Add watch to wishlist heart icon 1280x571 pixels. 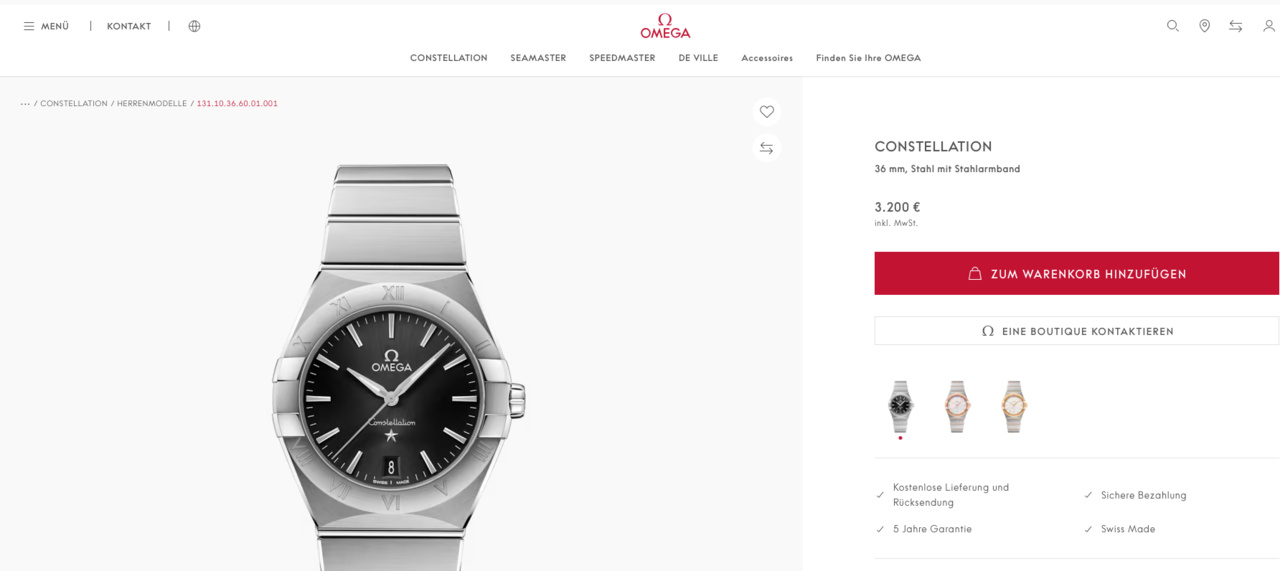click(x=767, y=112)
